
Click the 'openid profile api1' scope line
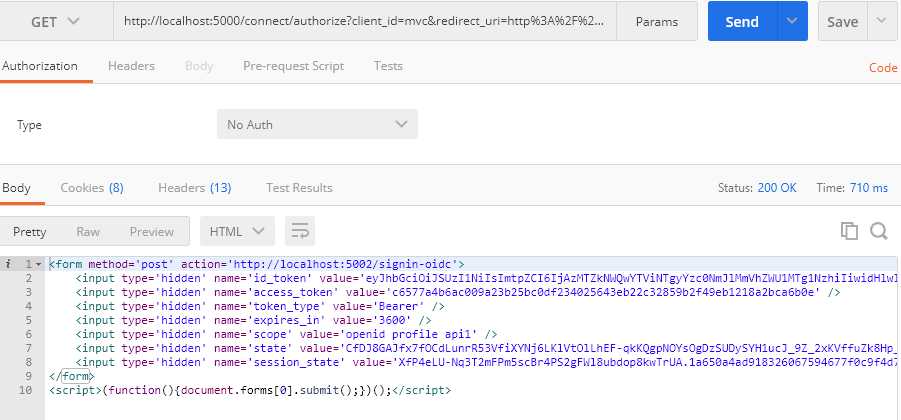point(286,334)
